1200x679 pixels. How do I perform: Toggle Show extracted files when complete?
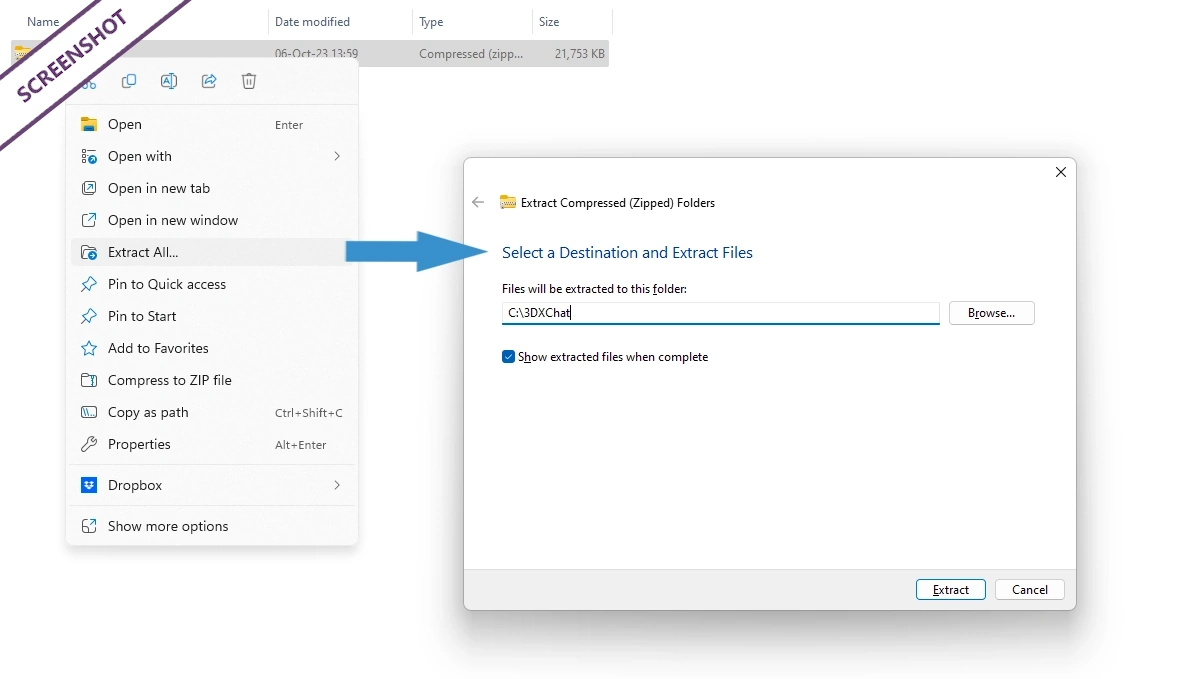pos(508,357)
